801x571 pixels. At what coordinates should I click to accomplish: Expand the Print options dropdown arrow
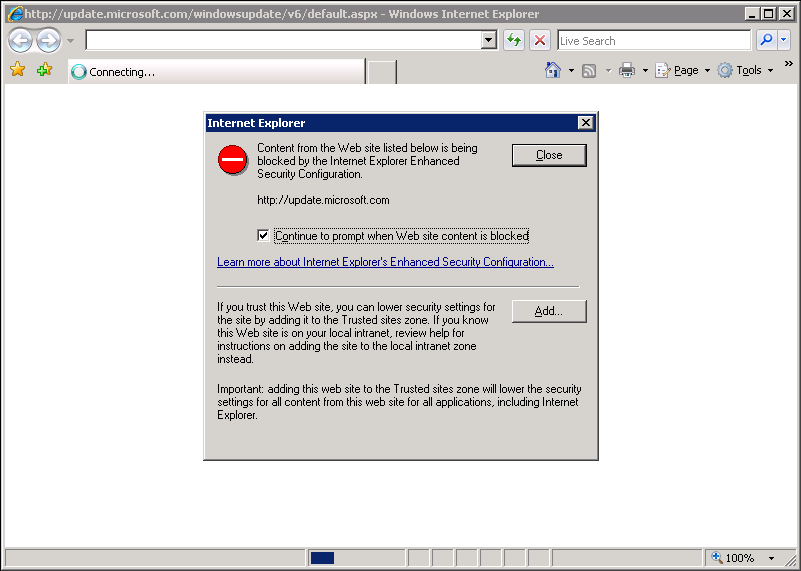[x=645, y=70]
